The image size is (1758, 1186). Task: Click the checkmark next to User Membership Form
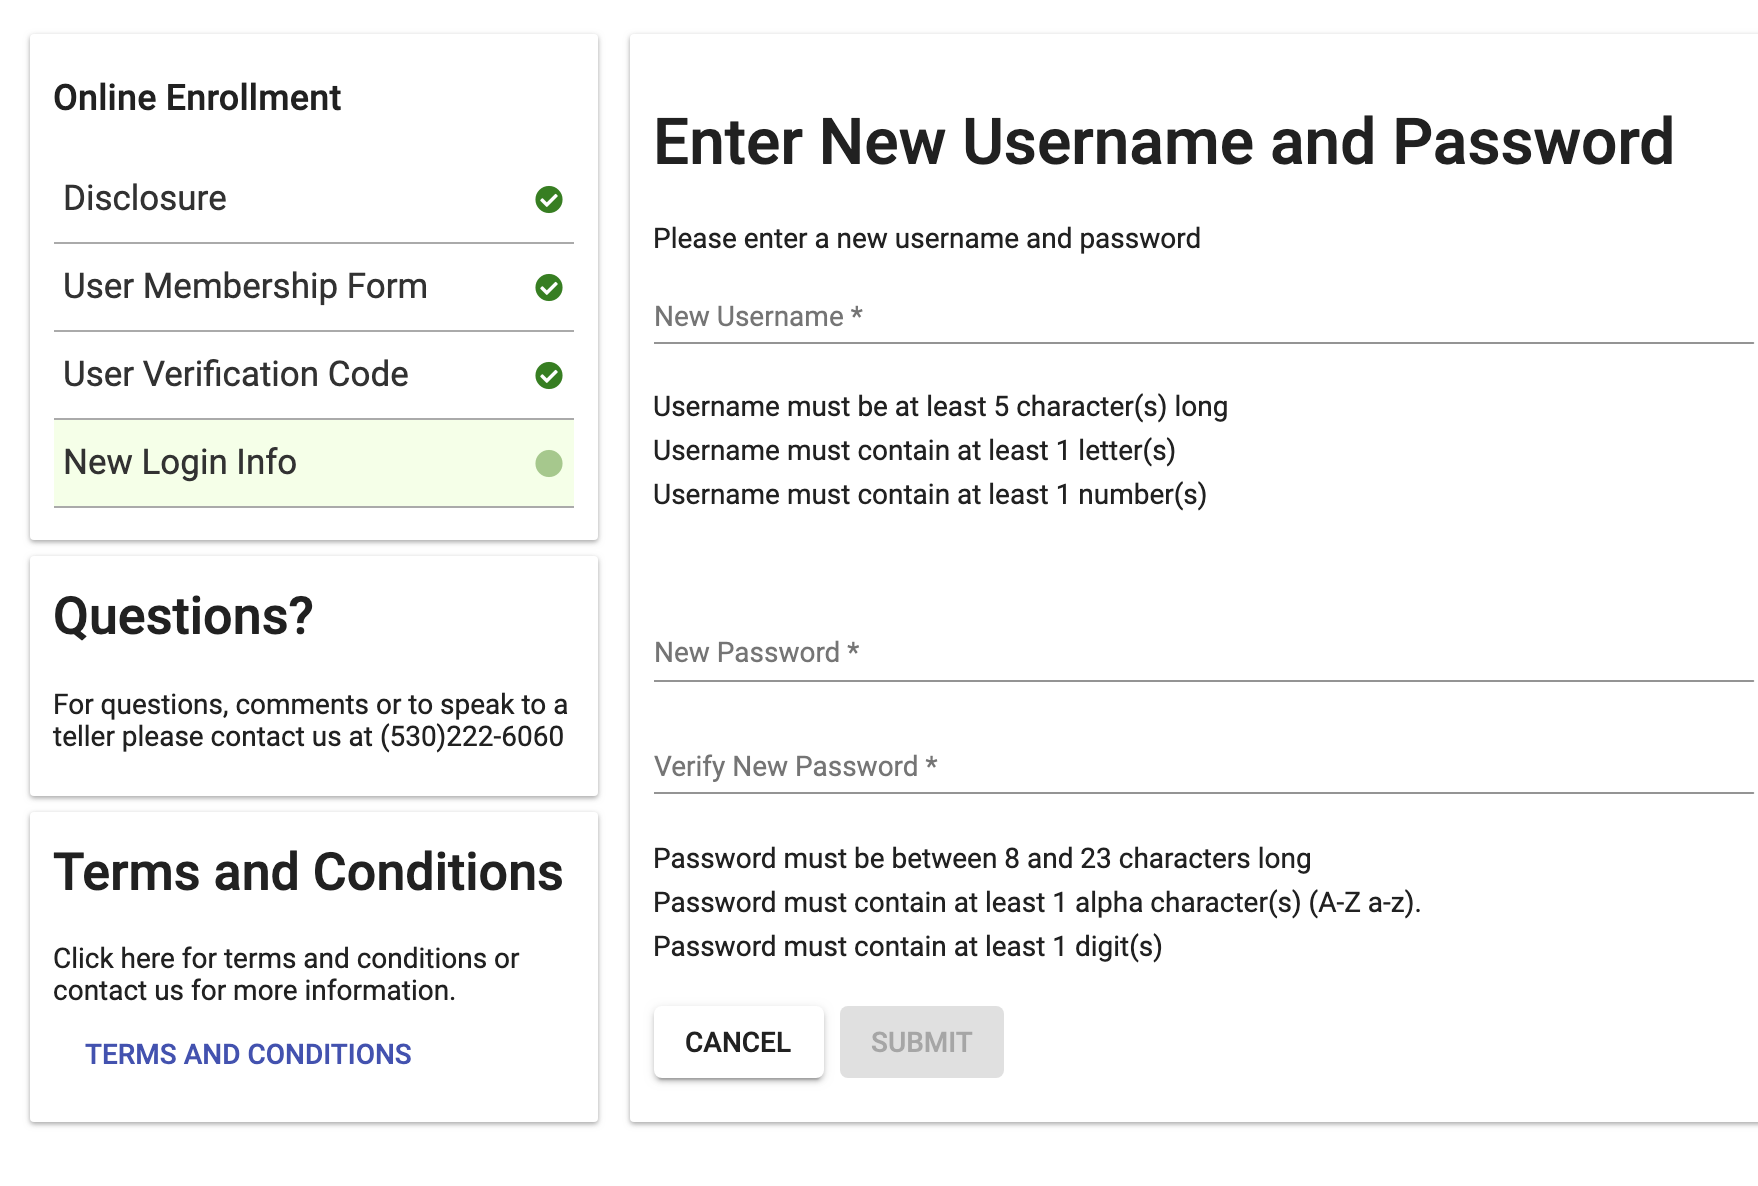point(549,287)
